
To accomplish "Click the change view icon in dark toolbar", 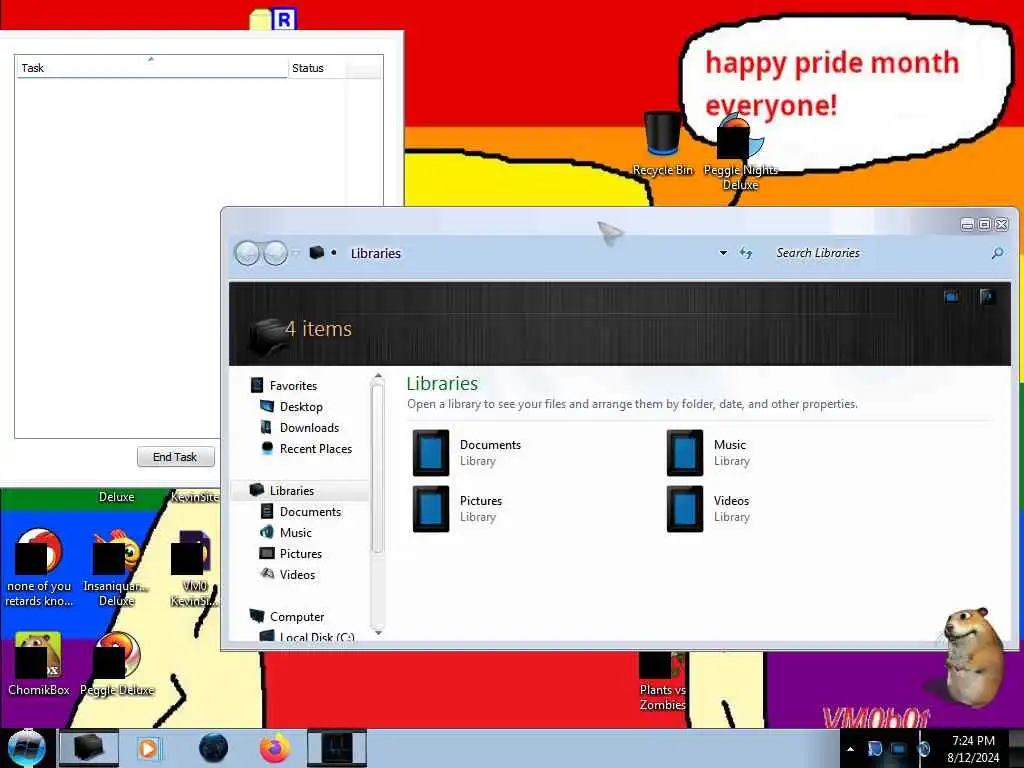I will tap(952, 297).
